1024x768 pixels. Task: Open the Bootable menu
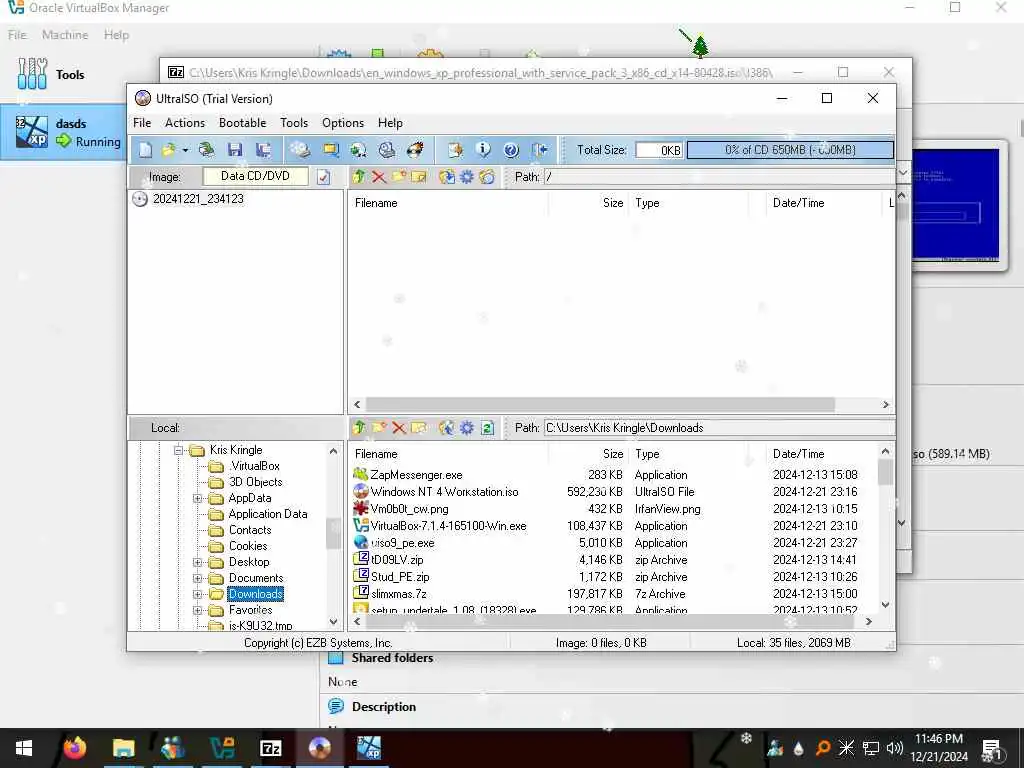pos(242,123)
